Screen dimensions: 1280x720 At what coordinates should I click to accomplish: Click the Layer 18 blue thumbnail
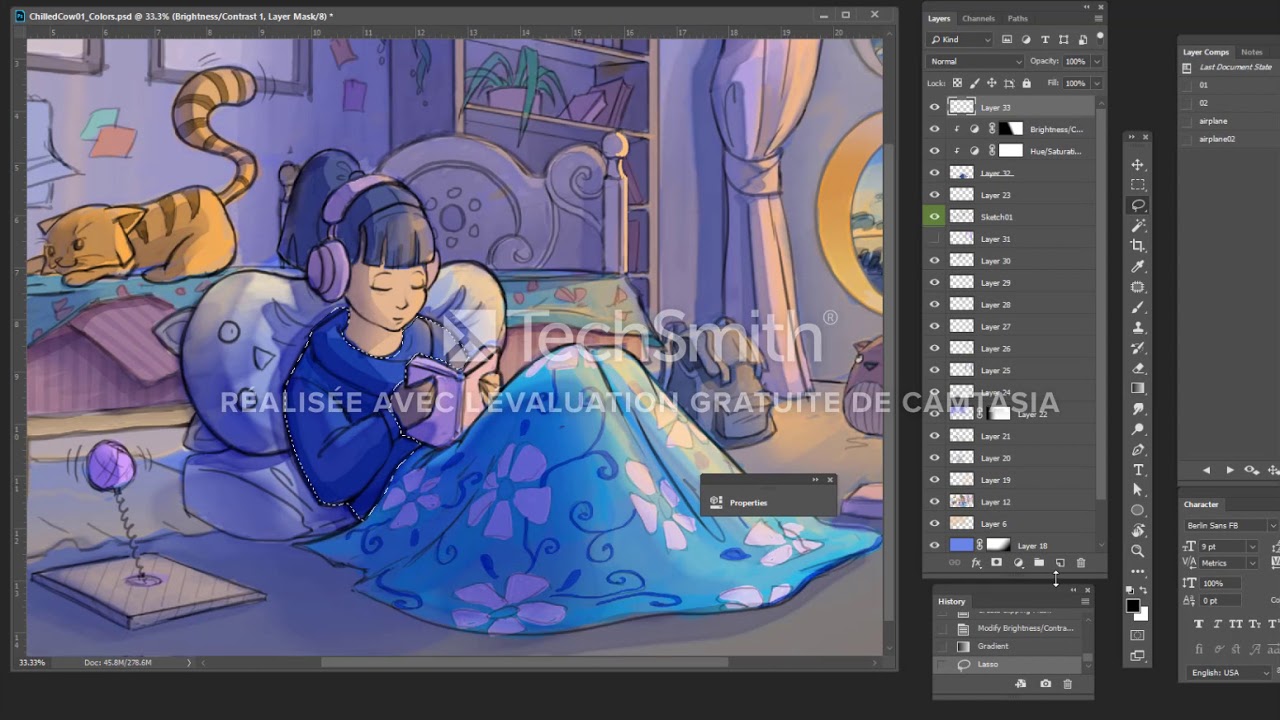[961, 545]
